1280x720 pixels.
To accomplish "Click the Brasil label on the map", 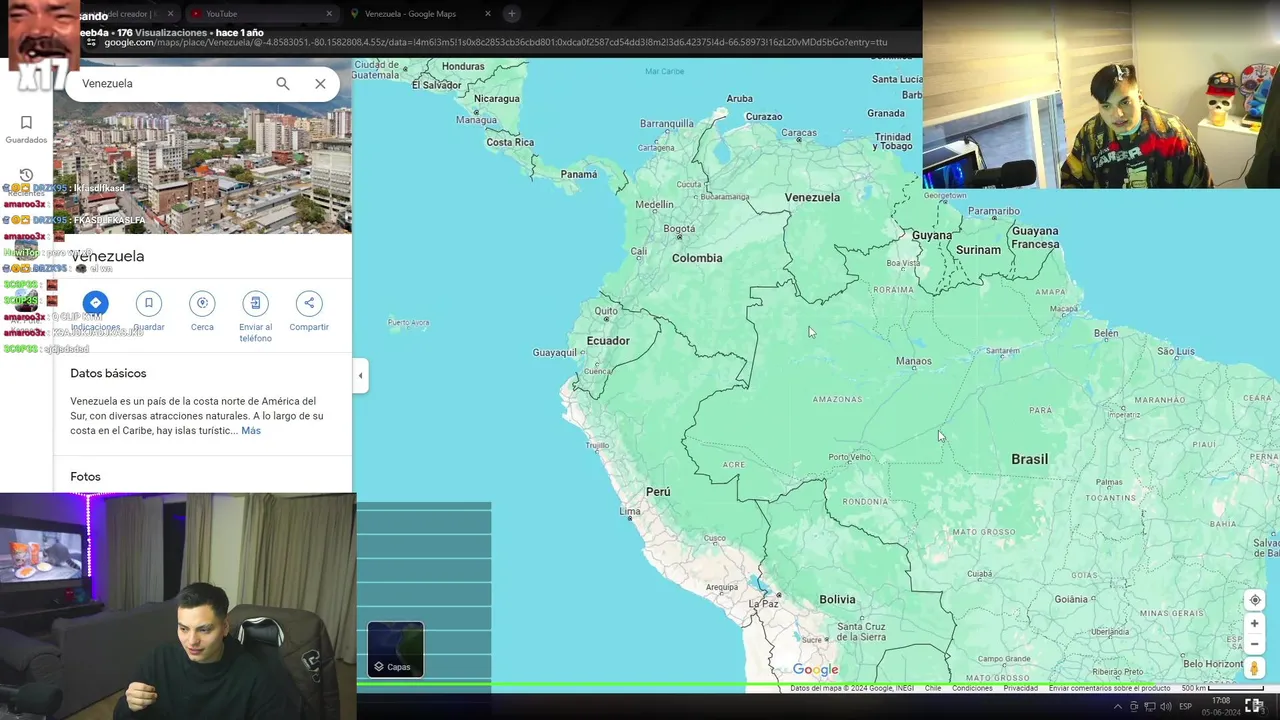I will click(x=1030, y=459).
